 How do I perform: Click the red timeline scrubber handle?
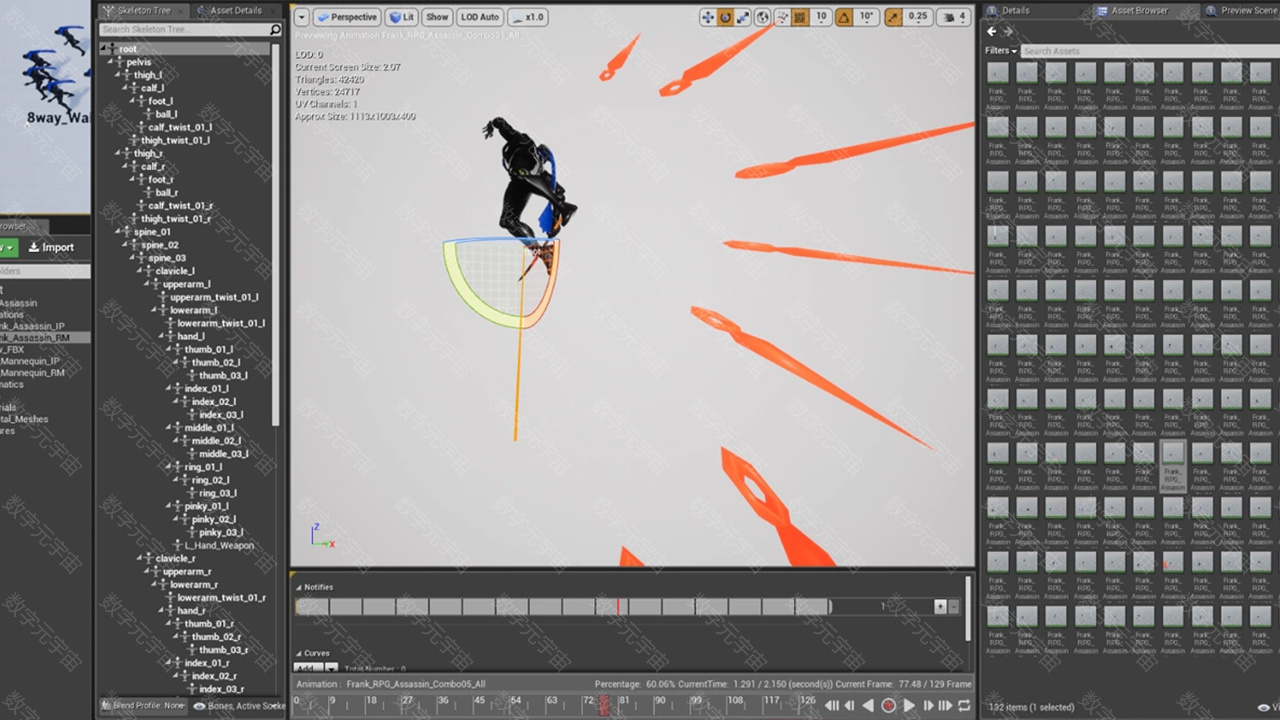tap(603, 705)
